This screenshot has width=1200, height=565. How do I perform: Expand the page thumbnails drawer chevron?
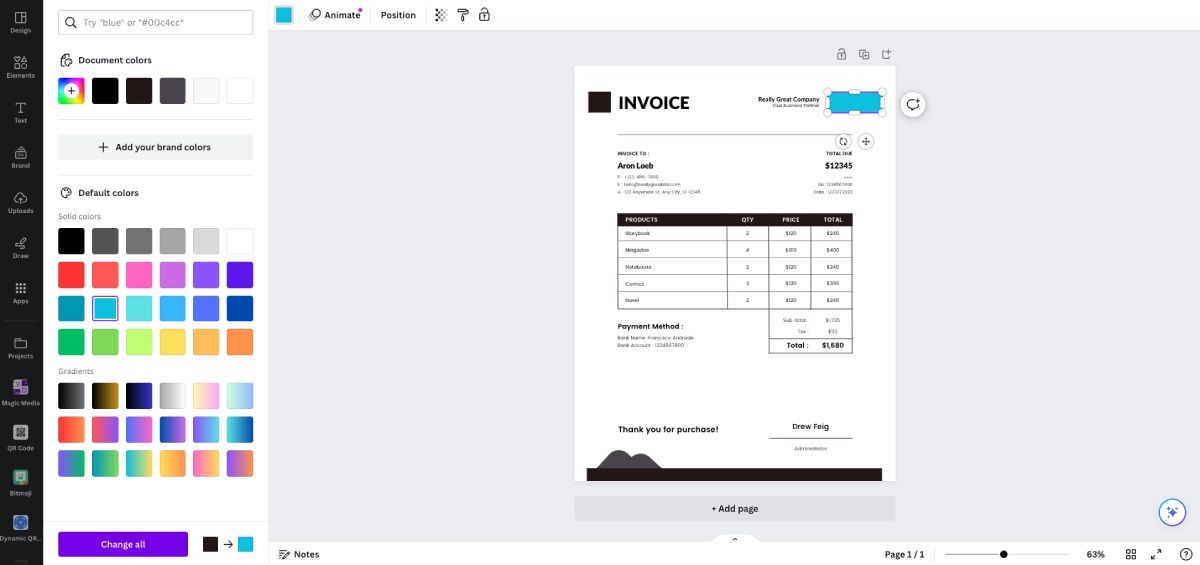click(735, 539)
